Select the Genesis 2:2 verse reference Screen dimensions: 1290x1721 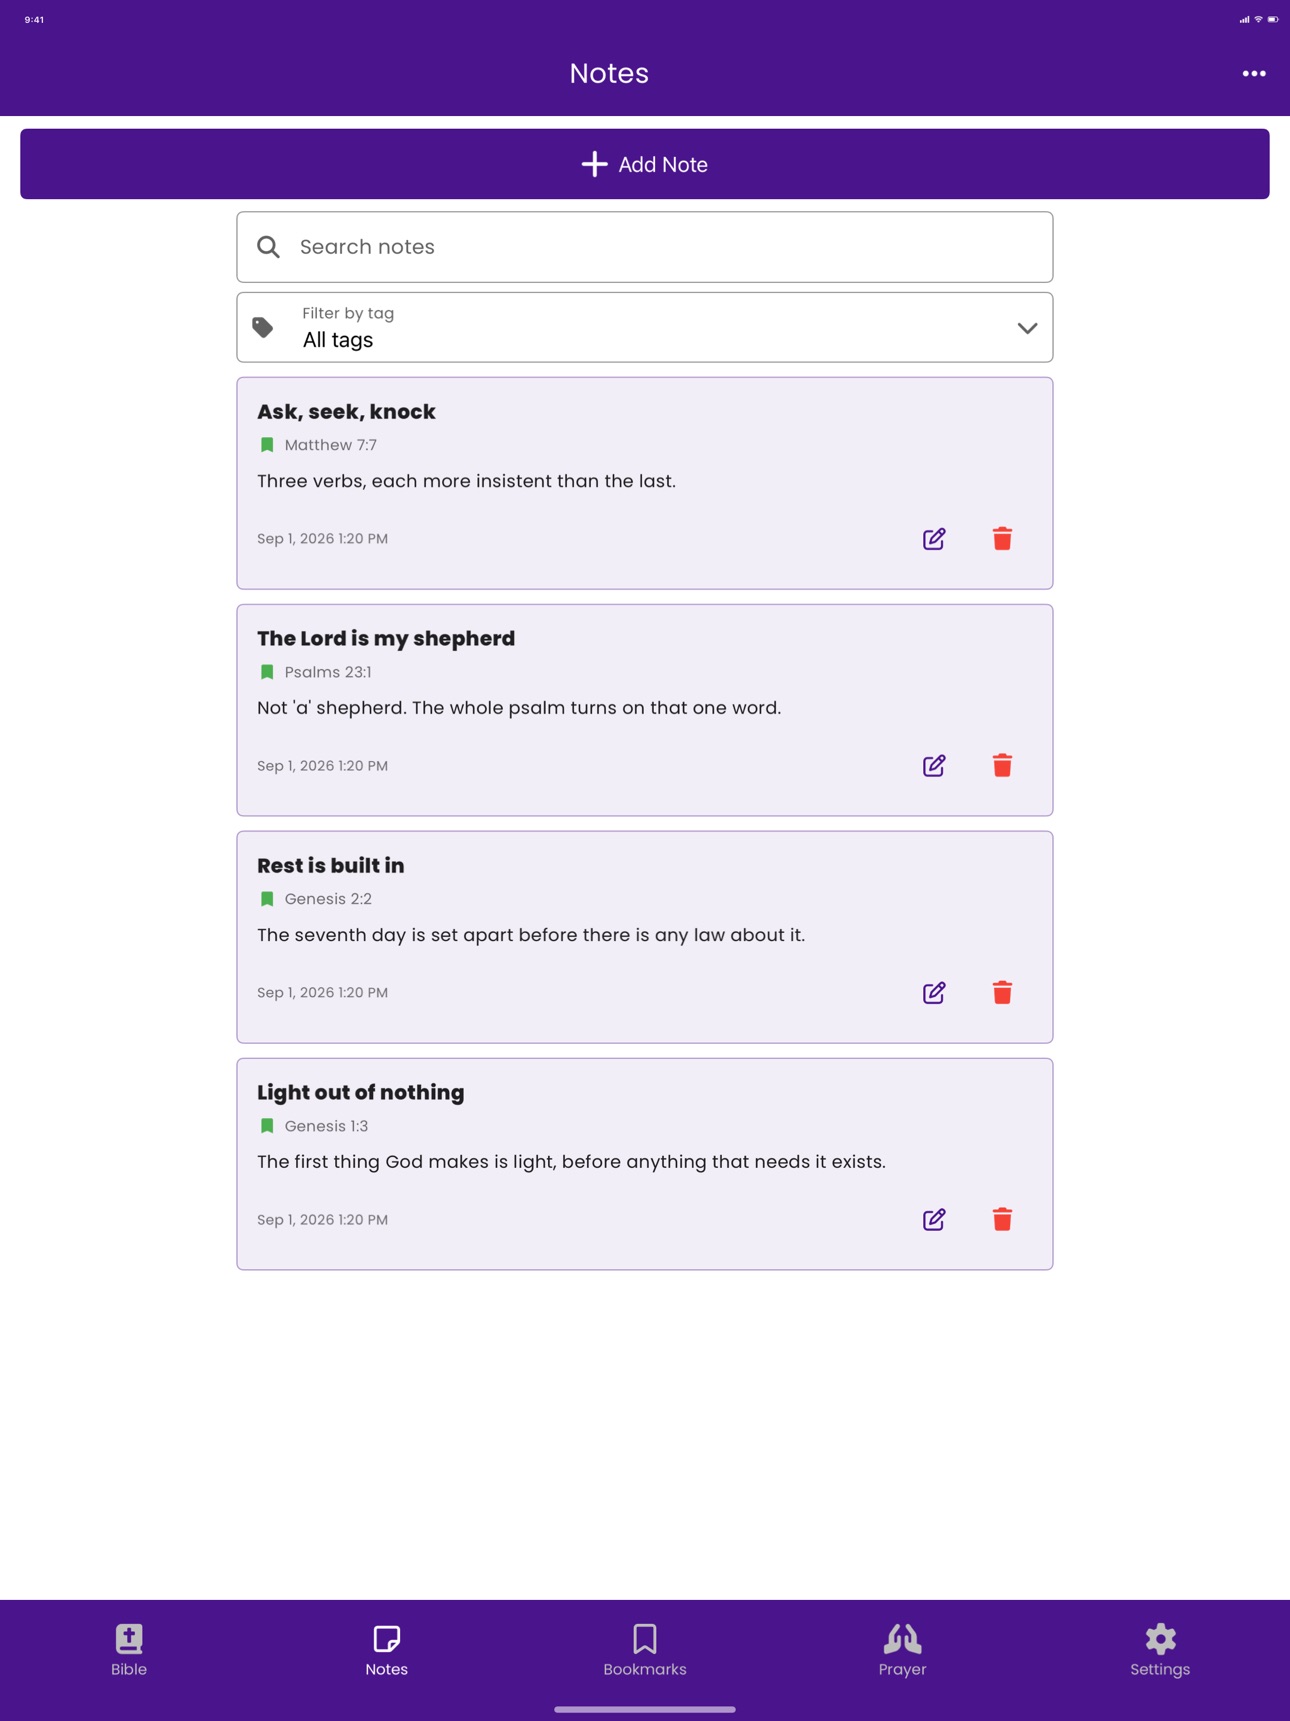328,899
